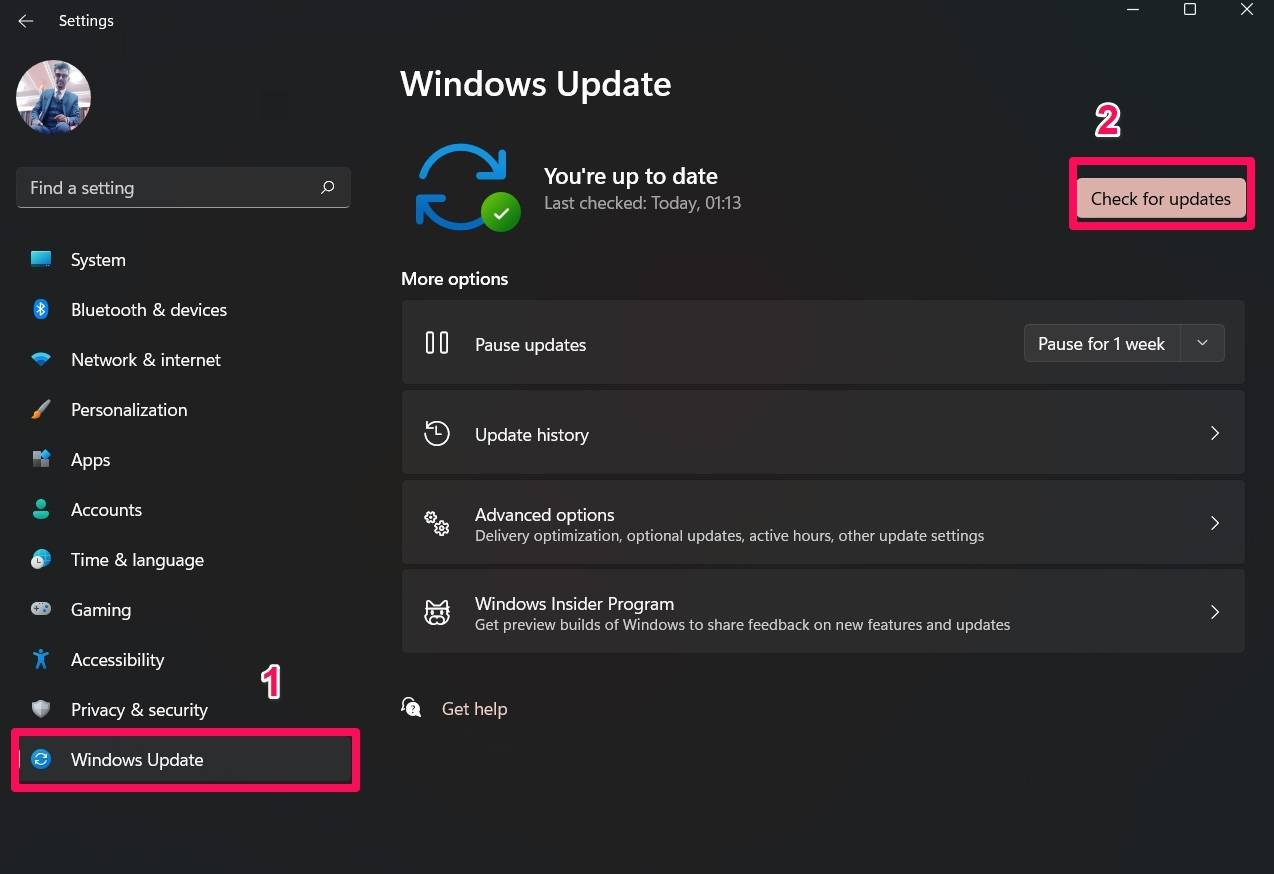Image resolution: width=1274 pixels, height=874 pixels.
Task: Open the Gaming controller icon
Action: 41,610
